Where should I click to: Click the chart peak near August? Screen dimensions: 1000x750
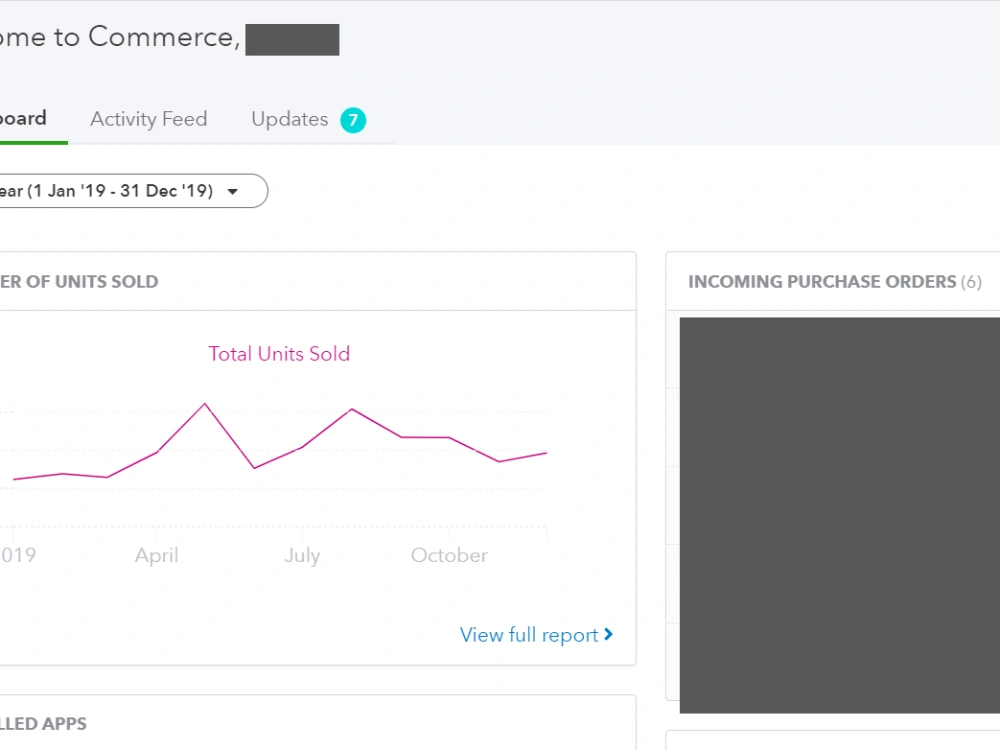tap(352, 409)
